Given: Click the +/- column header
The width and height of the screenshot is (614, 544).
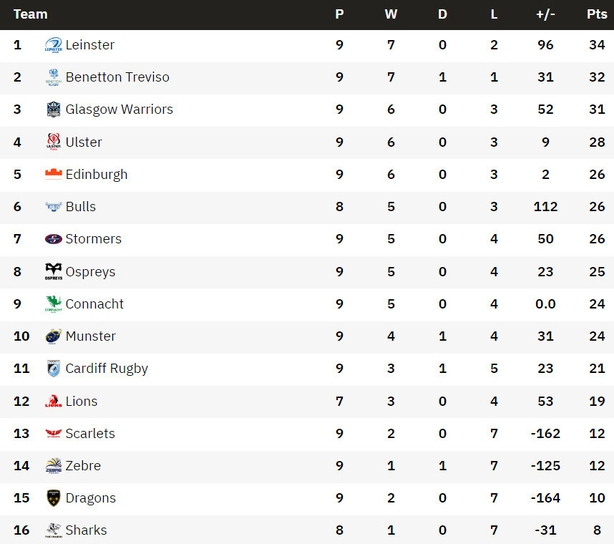Looking at the screenshot, I should tap(545, 14).
